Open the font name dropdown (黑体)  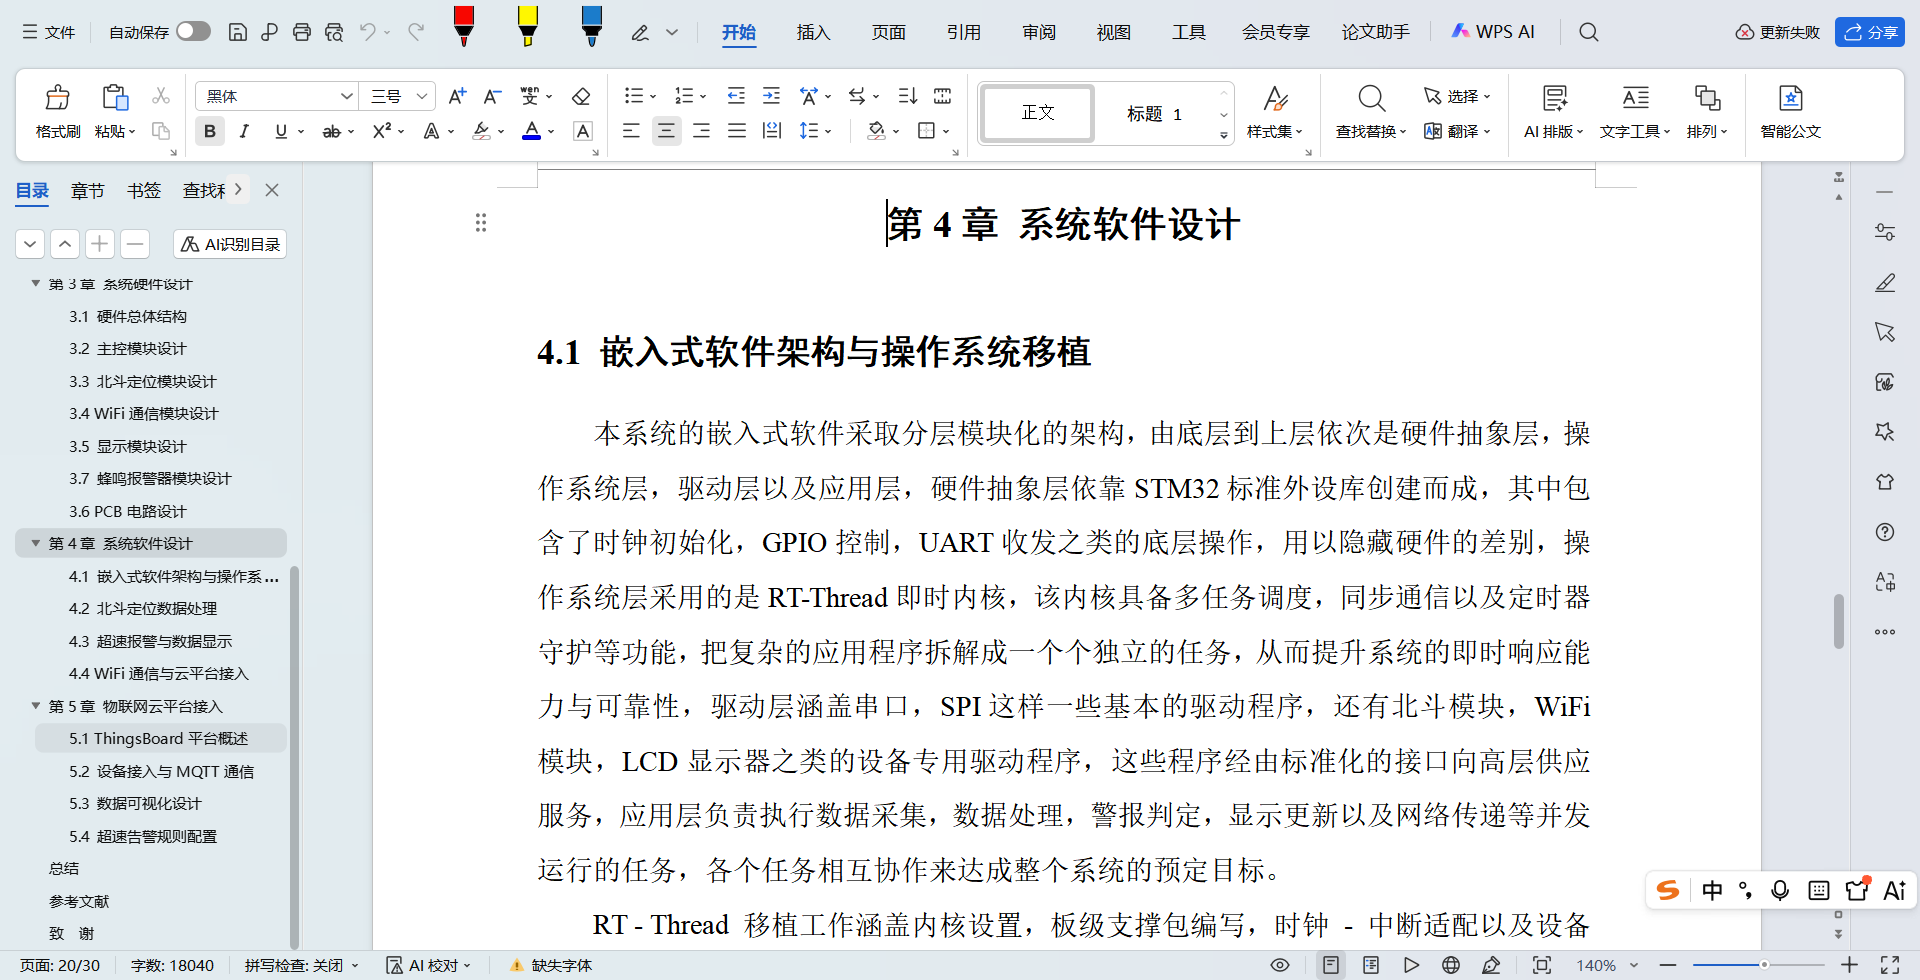(346, 96)
